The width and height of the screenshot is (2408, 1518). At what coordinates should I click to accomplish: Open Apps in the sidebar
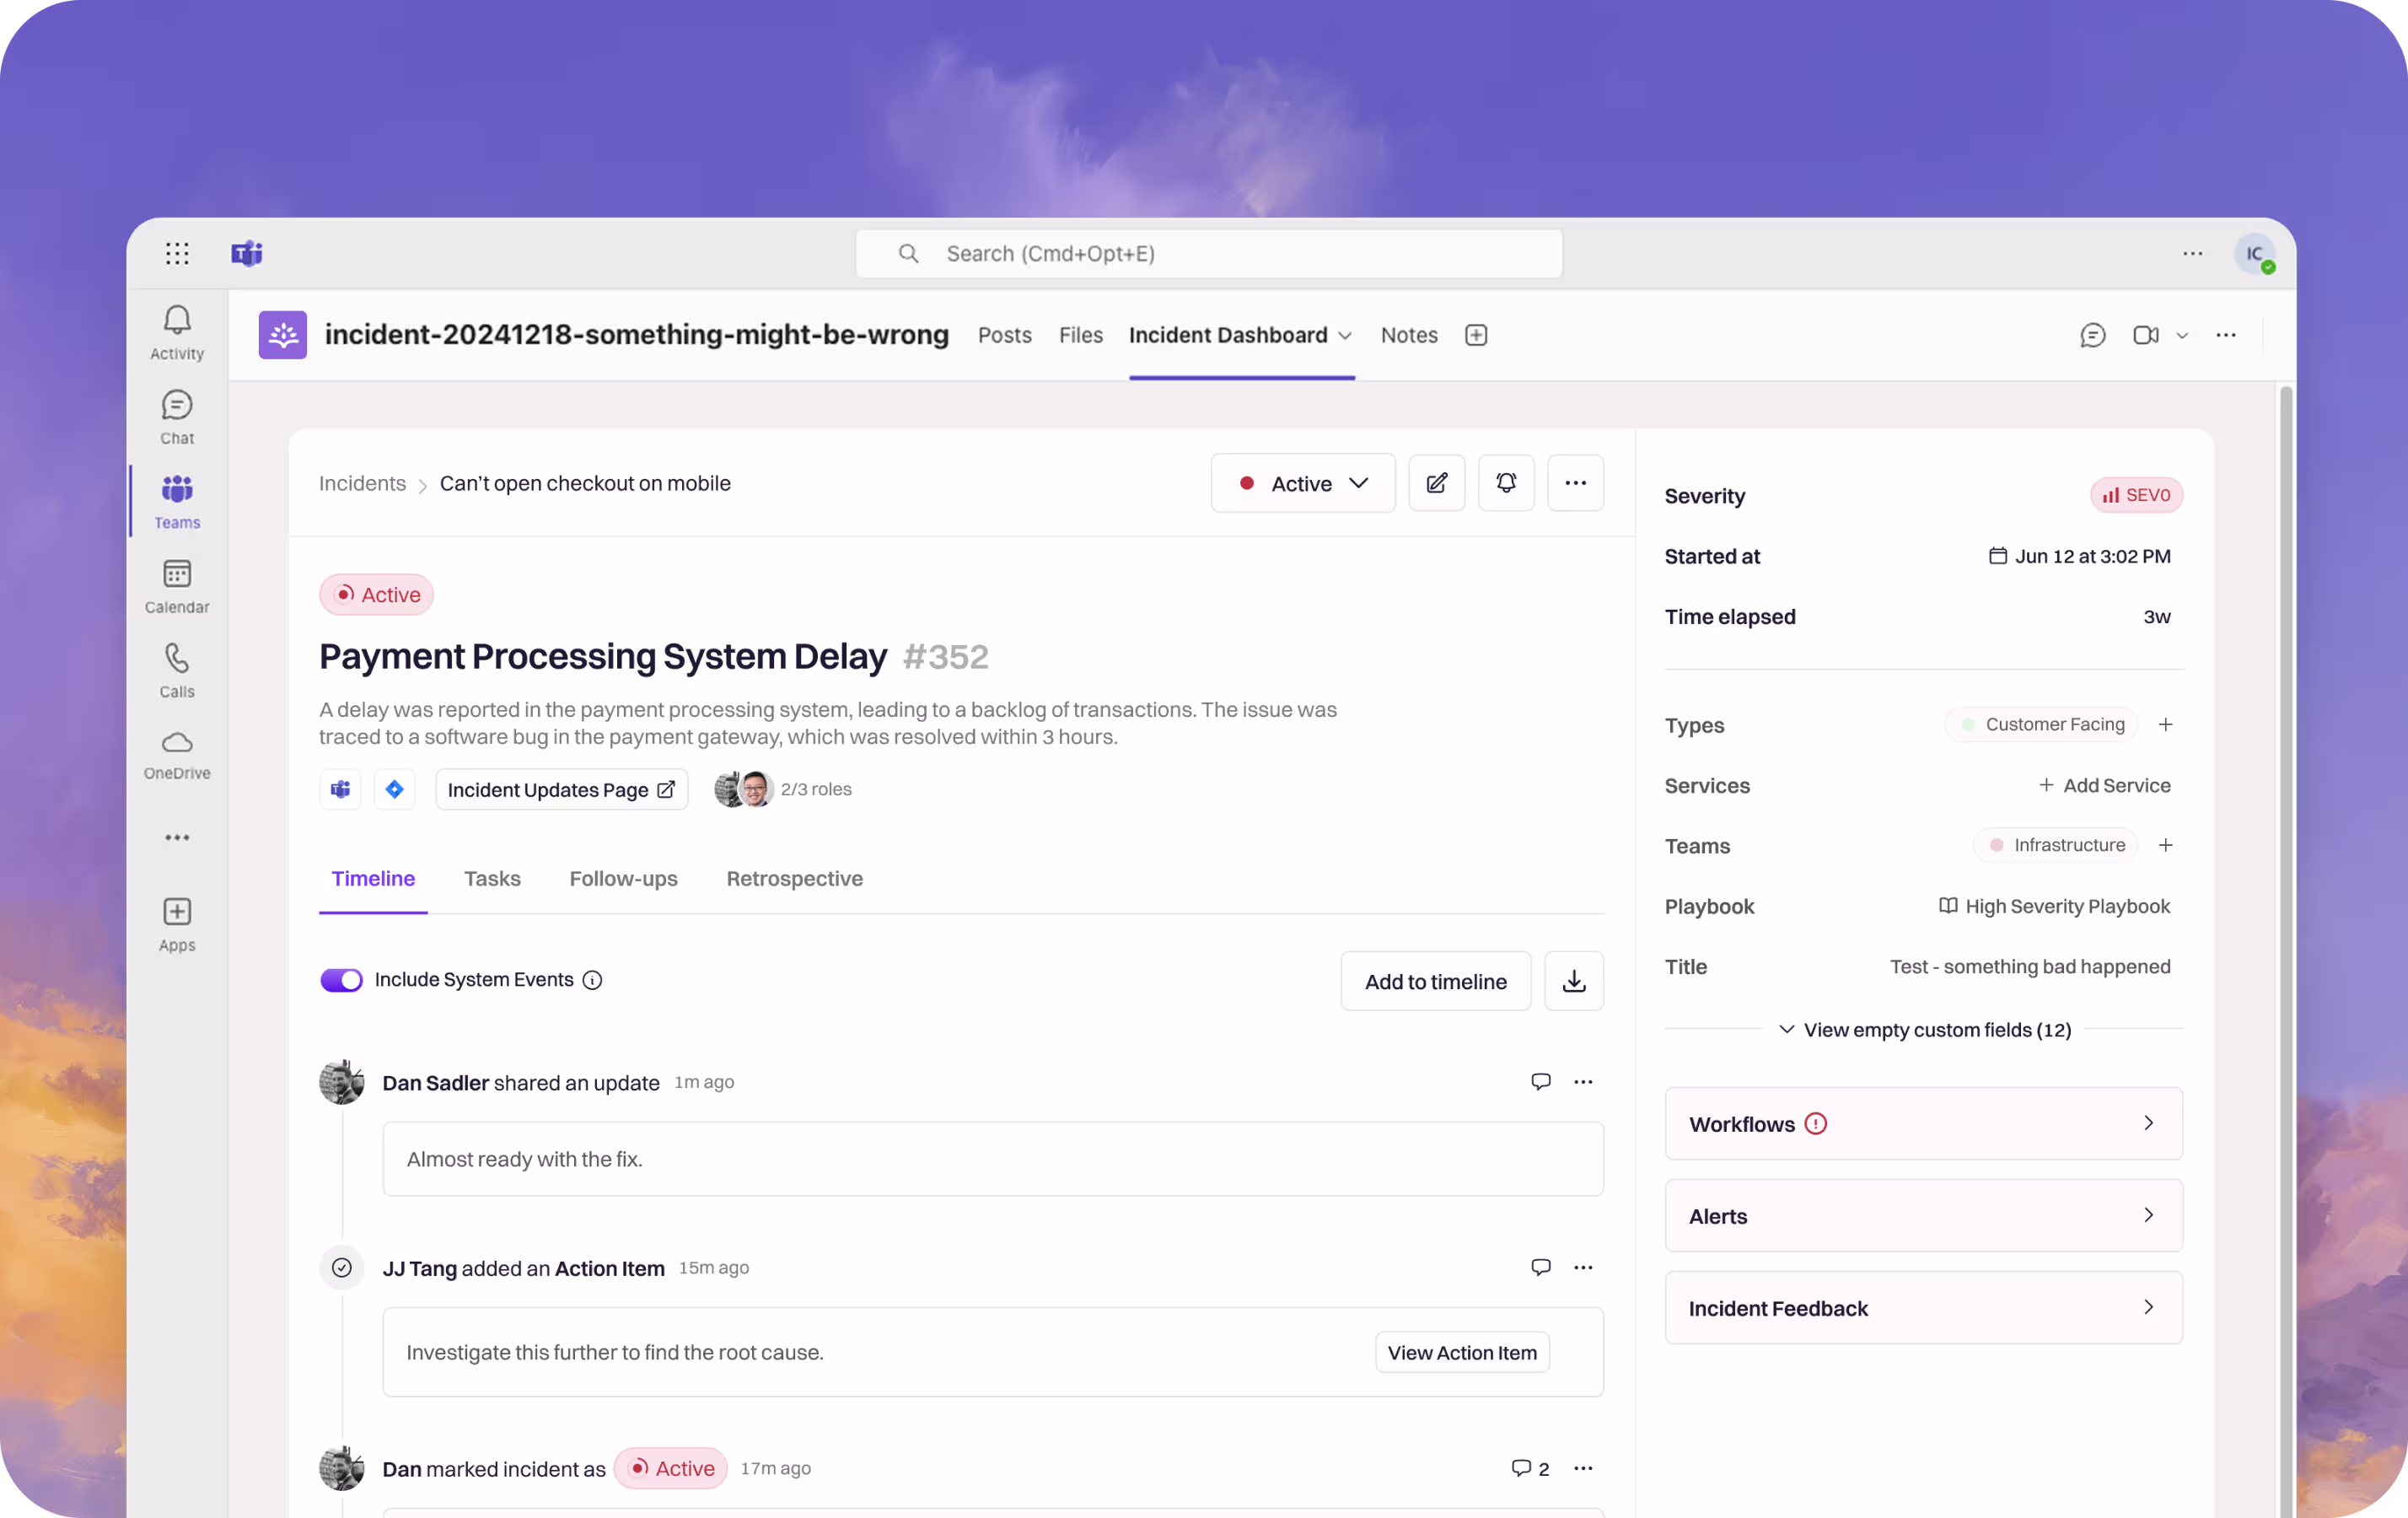(x=177, y=925)
